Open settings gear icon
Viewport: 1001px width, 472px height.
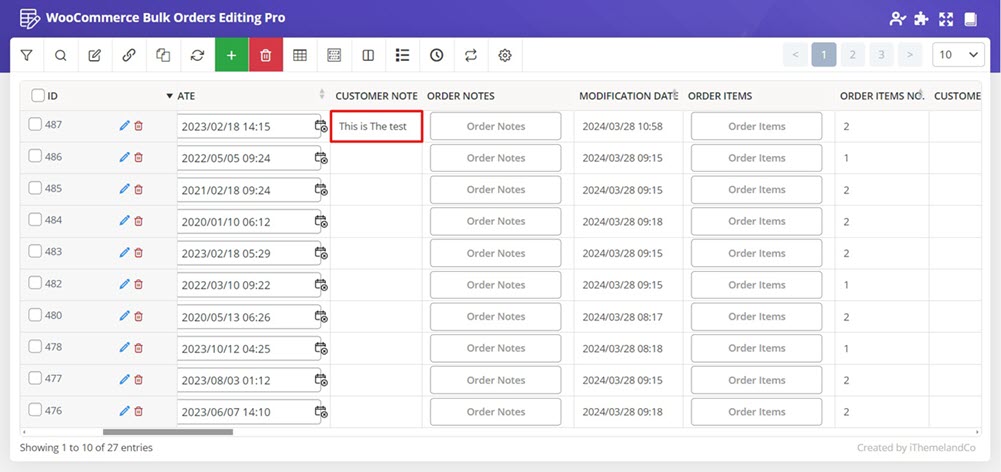coord(505,55)
